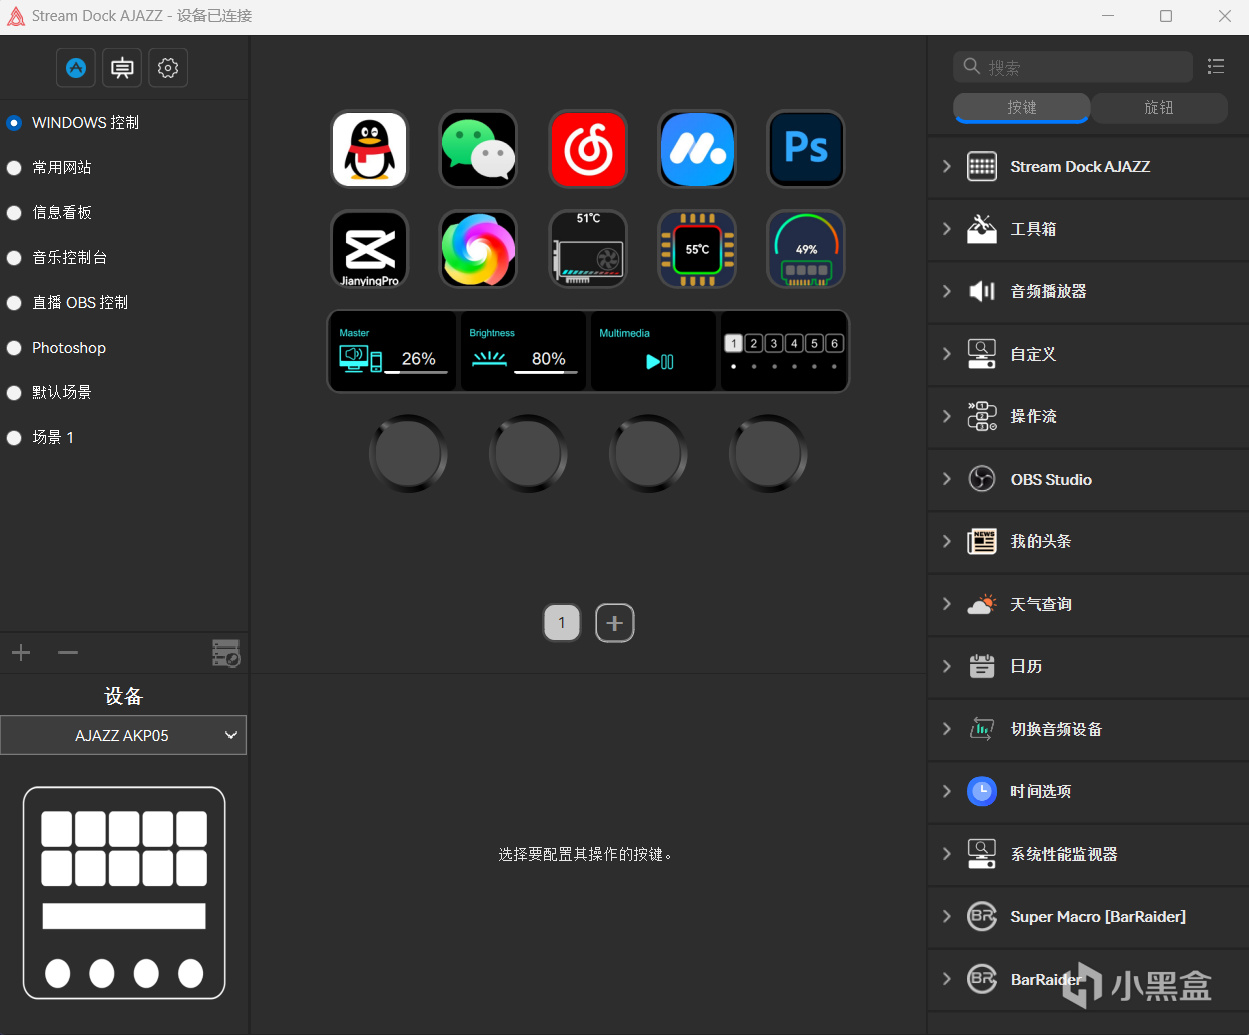Screen dimensions: 1249x1035
Task: Add a new scene with plus icon
Action: 21,653
